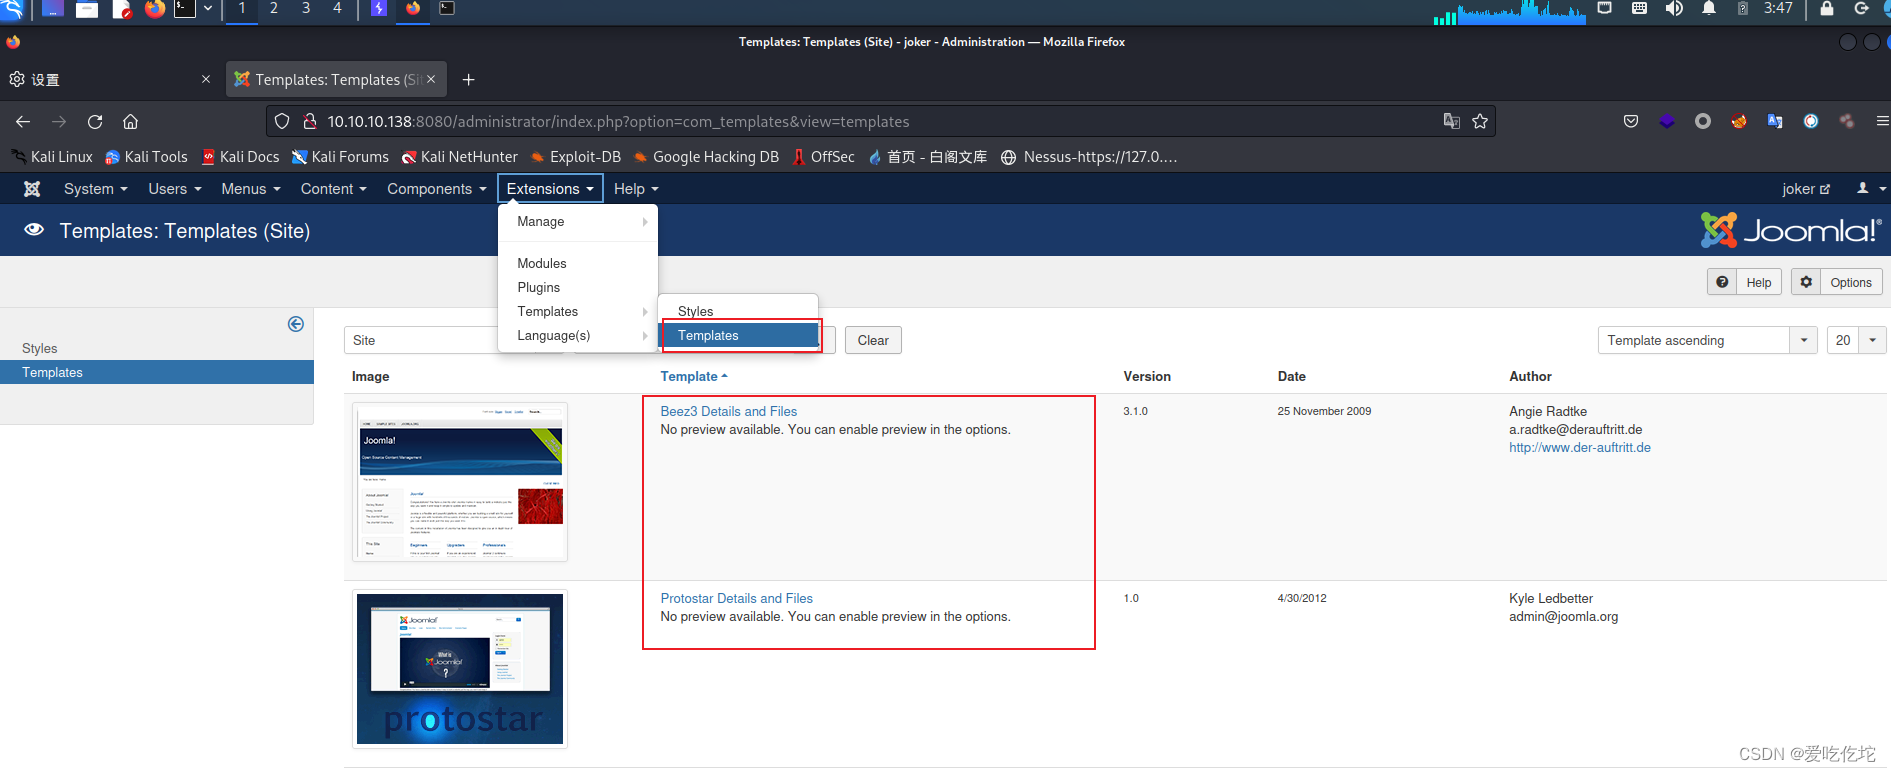Image resolution: width=1891 pixels, height=772 pixels.
Task: Switch to workspace 4
Action: (x=337, y=9)
